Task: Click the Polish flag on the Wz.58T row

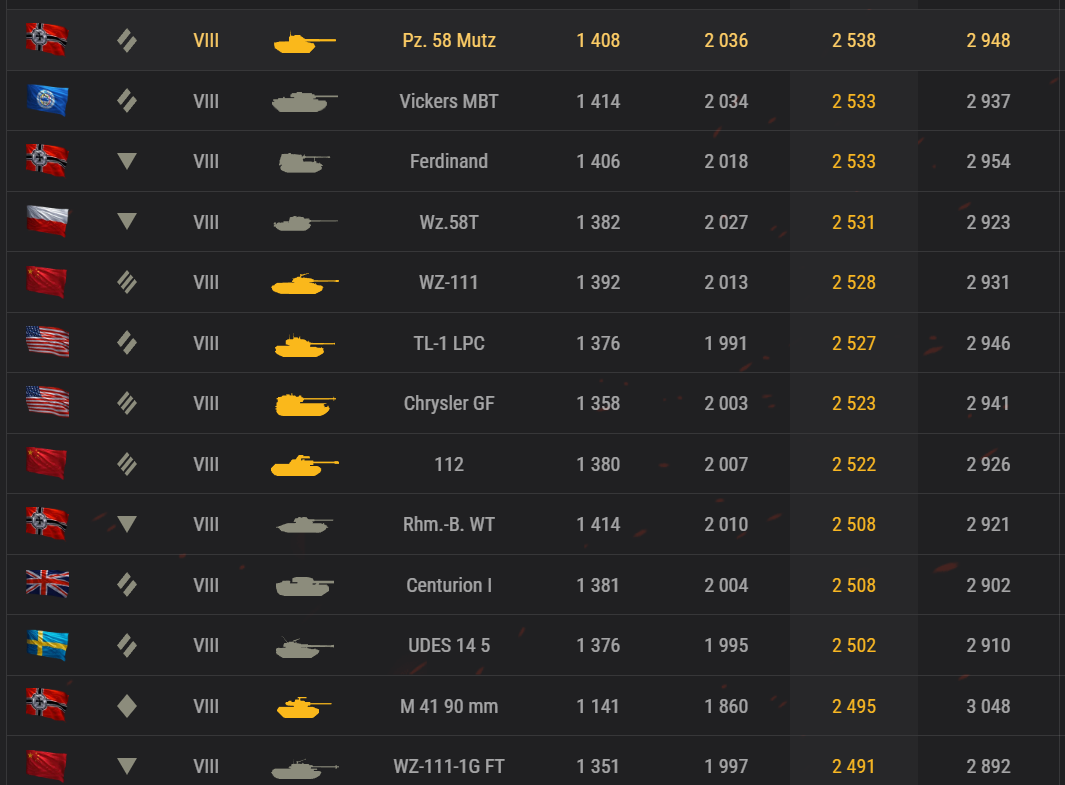Action: [47, 222]
